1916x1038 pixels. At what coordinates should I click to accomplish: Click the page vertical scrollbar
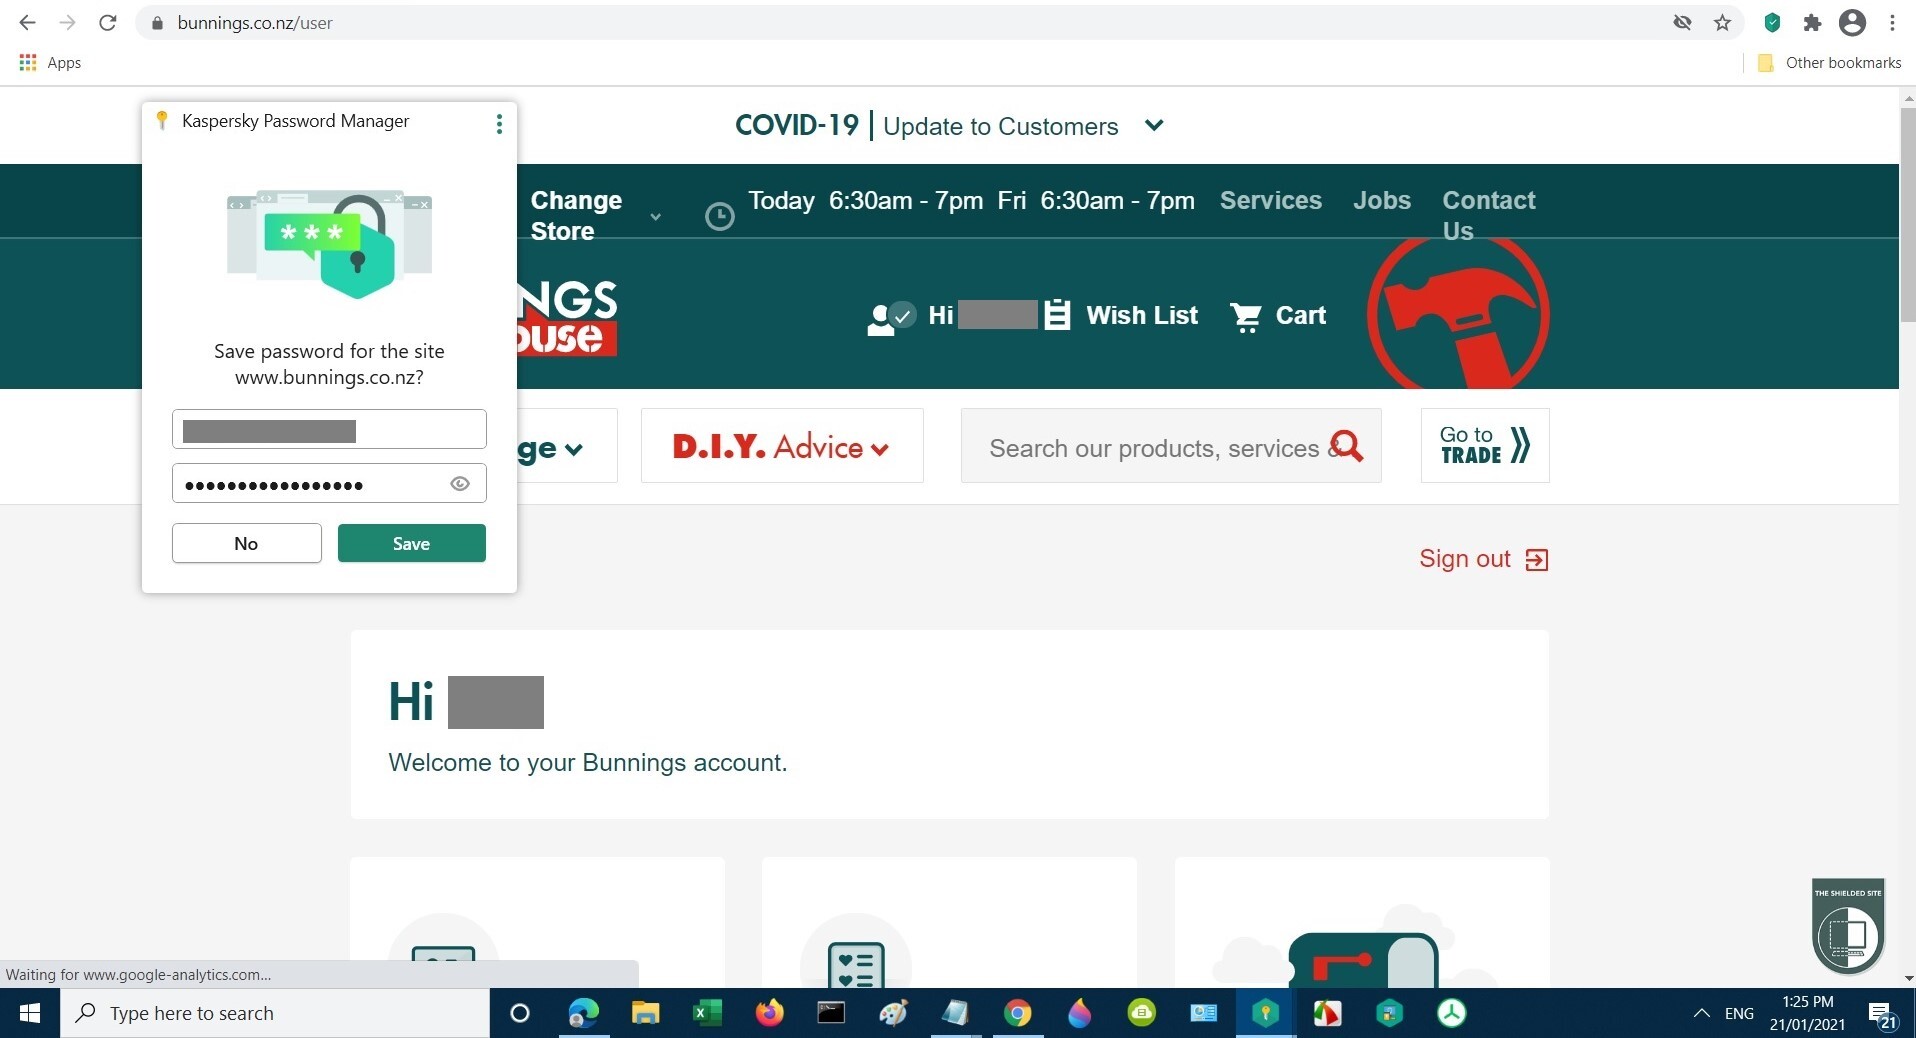click(x=1908, y=215)
